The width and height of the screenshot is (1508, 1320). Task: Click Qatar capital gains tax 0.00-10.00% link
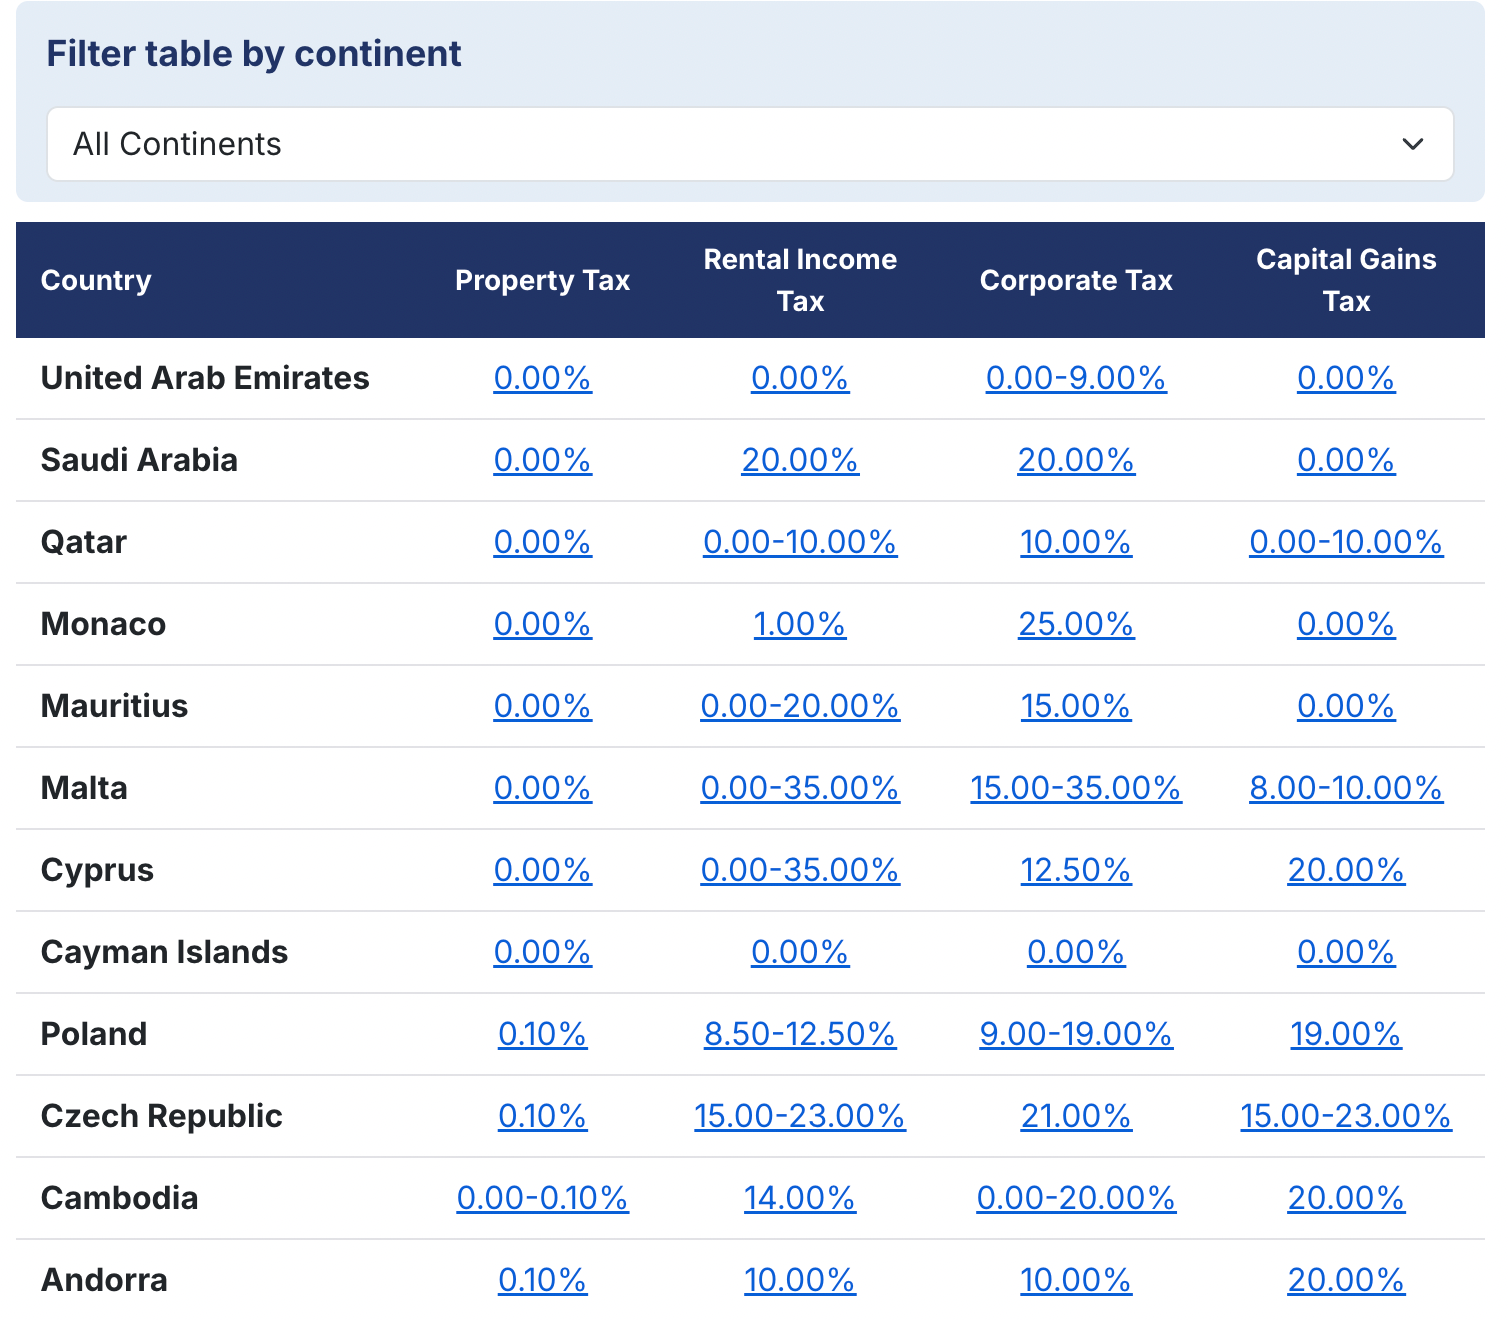(x=1345, y=542)
